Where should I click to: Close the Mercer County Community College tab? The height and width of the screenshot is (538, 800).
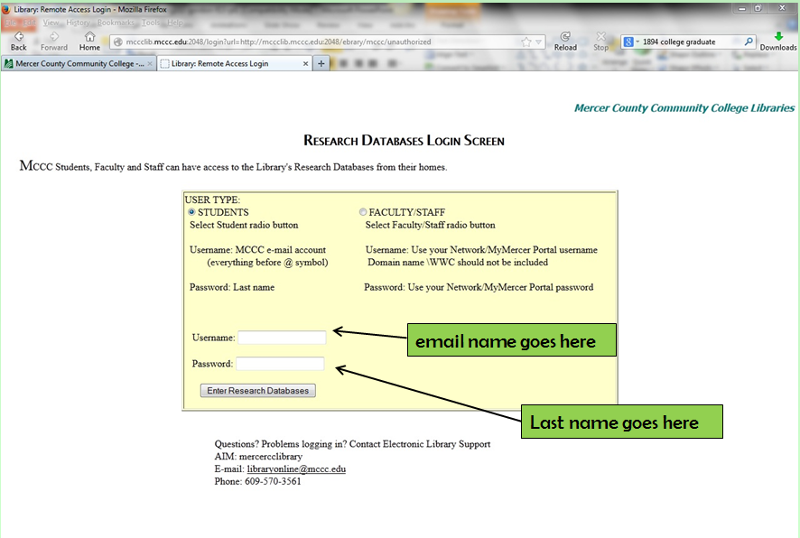pyautogui.click(x=150, y=64)
